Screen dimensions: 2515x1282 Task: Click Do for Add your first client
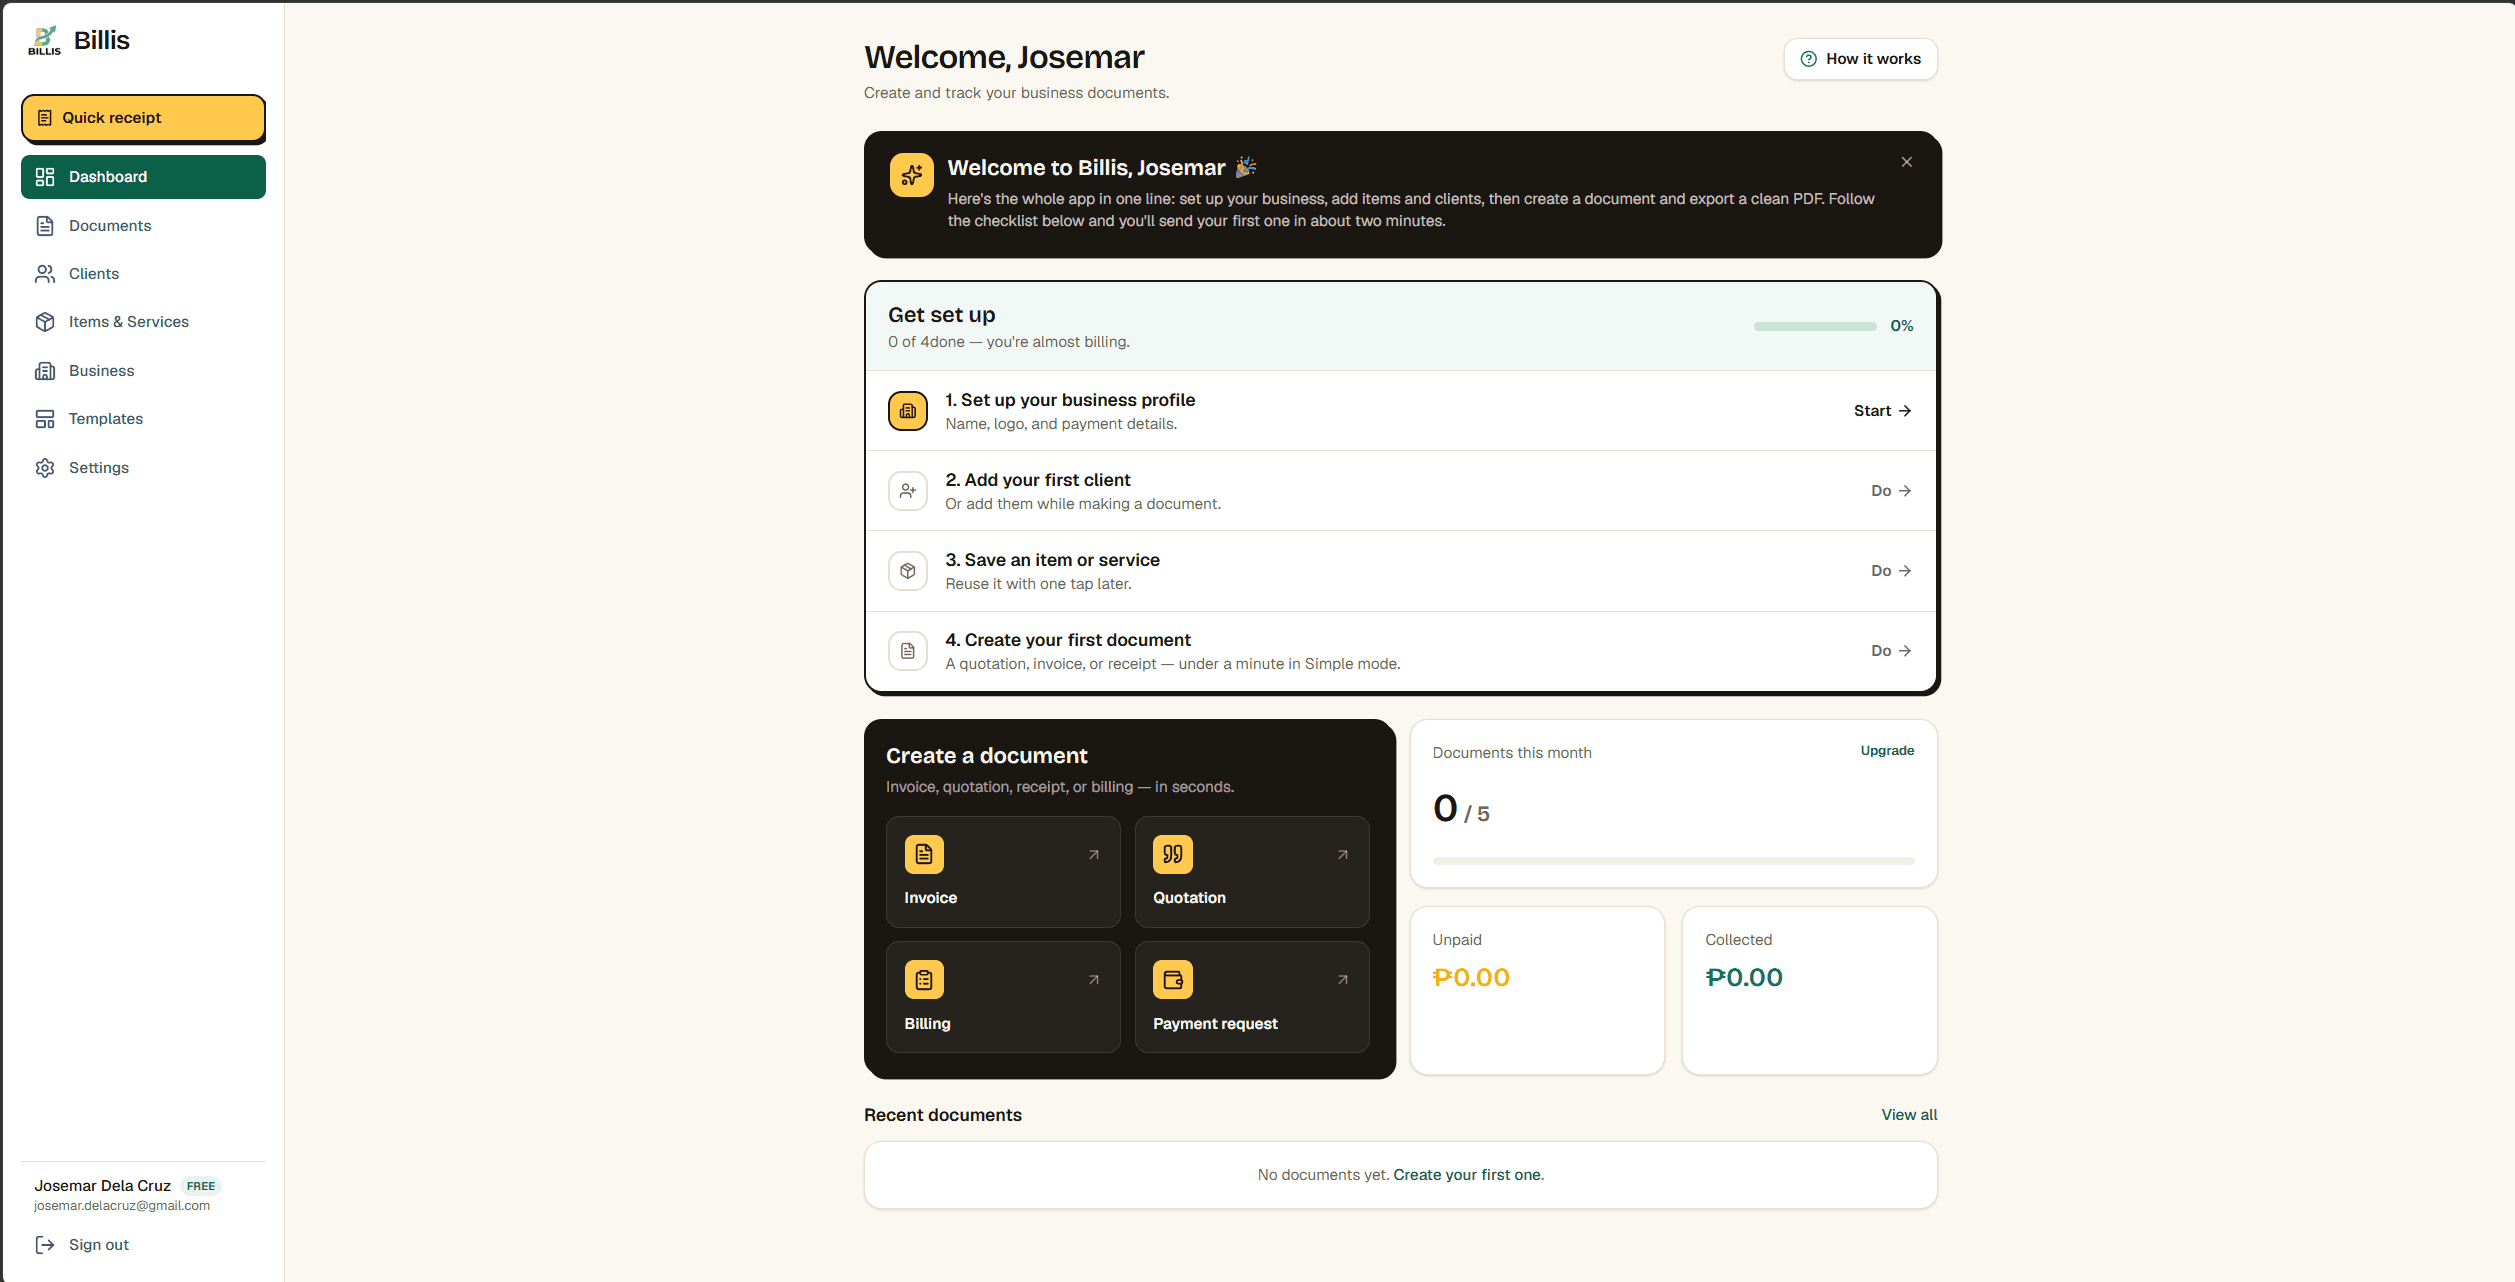[x=1891, y=491]
